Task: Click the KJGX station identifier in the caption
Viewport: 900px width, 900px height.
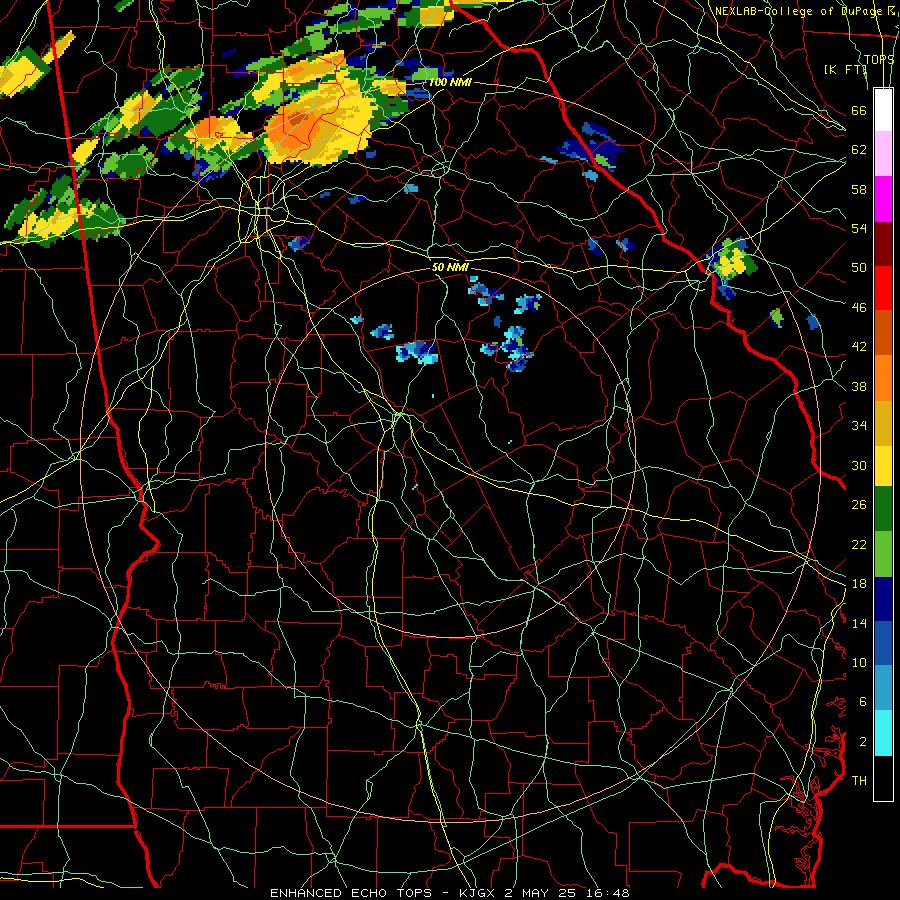Action: [x=479, y=893]
